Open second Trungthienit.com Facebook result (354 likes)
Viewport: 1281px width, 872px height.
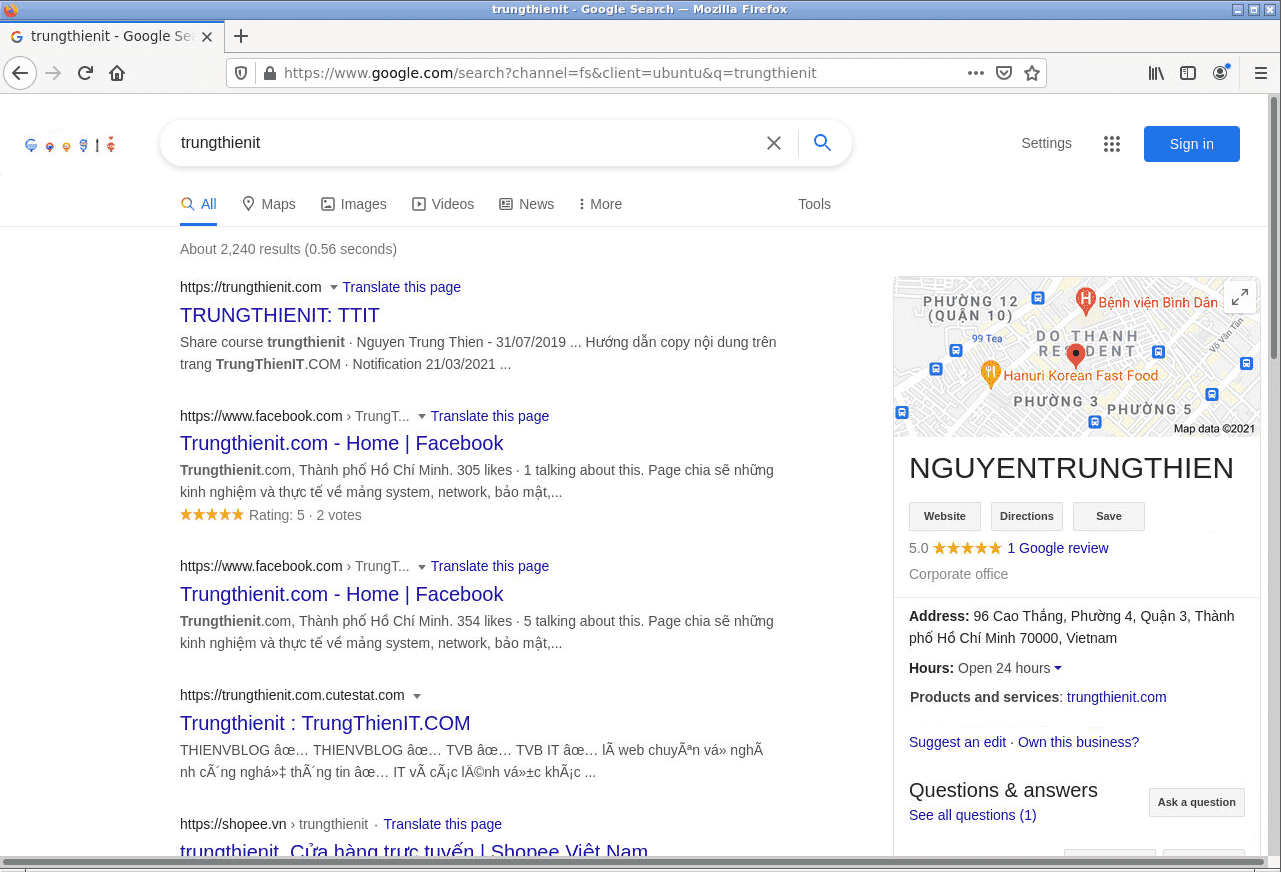point(341,594)
